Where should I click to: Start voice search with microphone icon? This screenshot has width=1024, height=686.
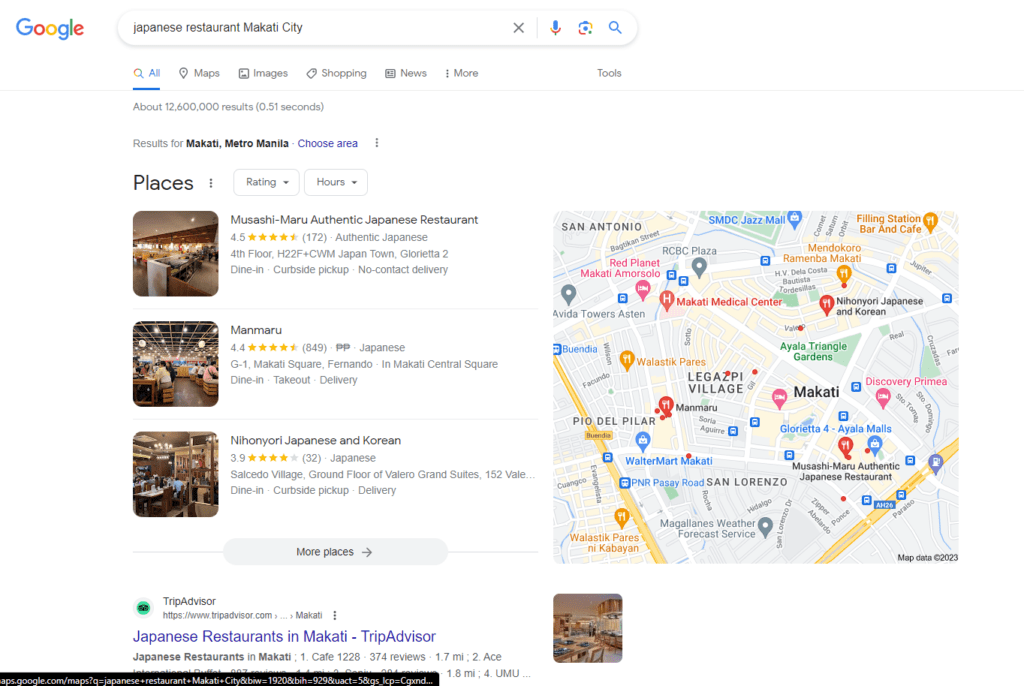(x=555, y=28)
